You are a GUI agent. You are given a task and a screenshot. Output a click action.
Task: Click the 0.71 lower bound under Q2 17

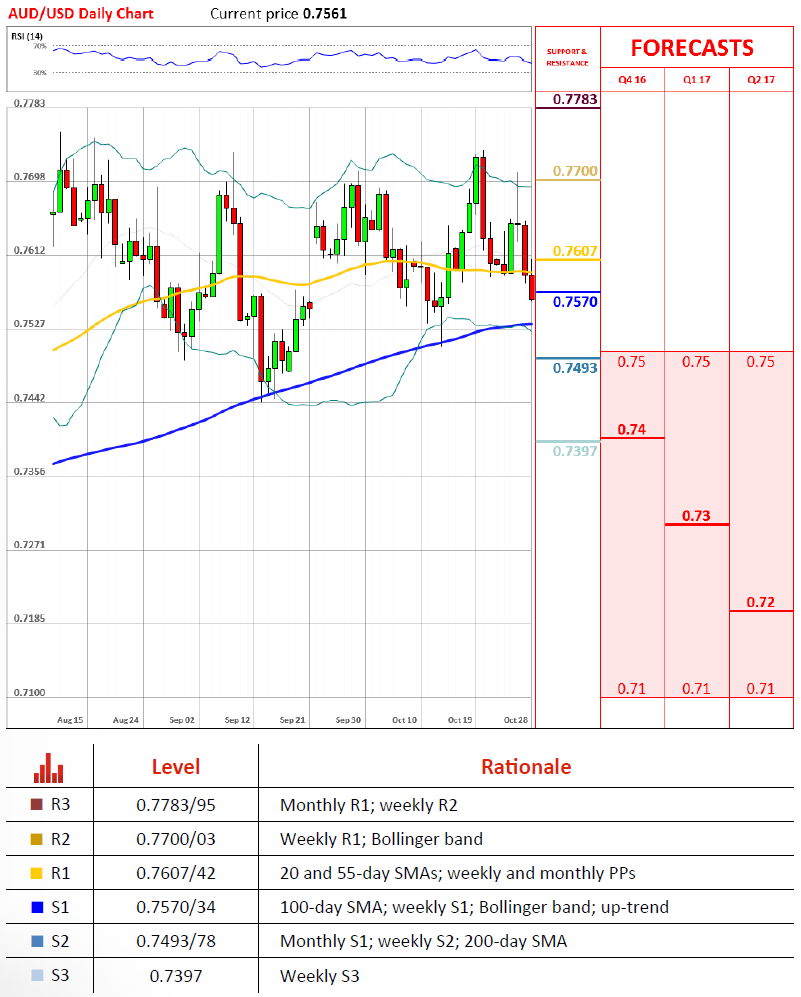click(760, 689)
